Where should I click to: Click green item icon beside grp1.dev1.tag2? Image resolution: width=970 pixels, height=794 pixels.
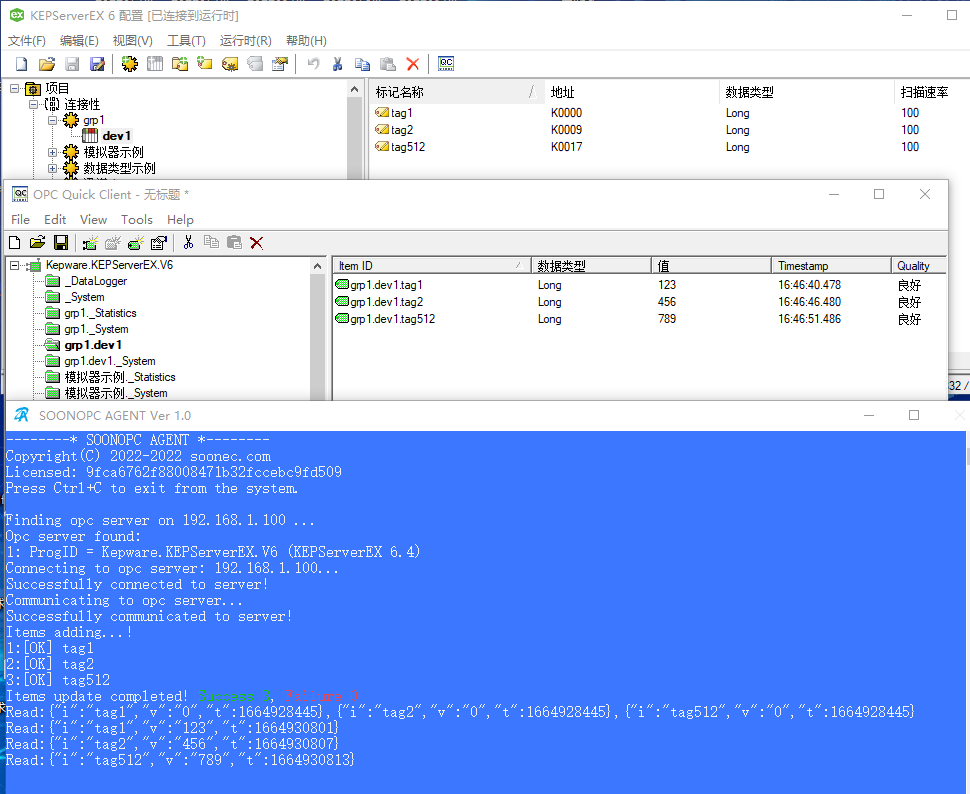coord(342,301)
